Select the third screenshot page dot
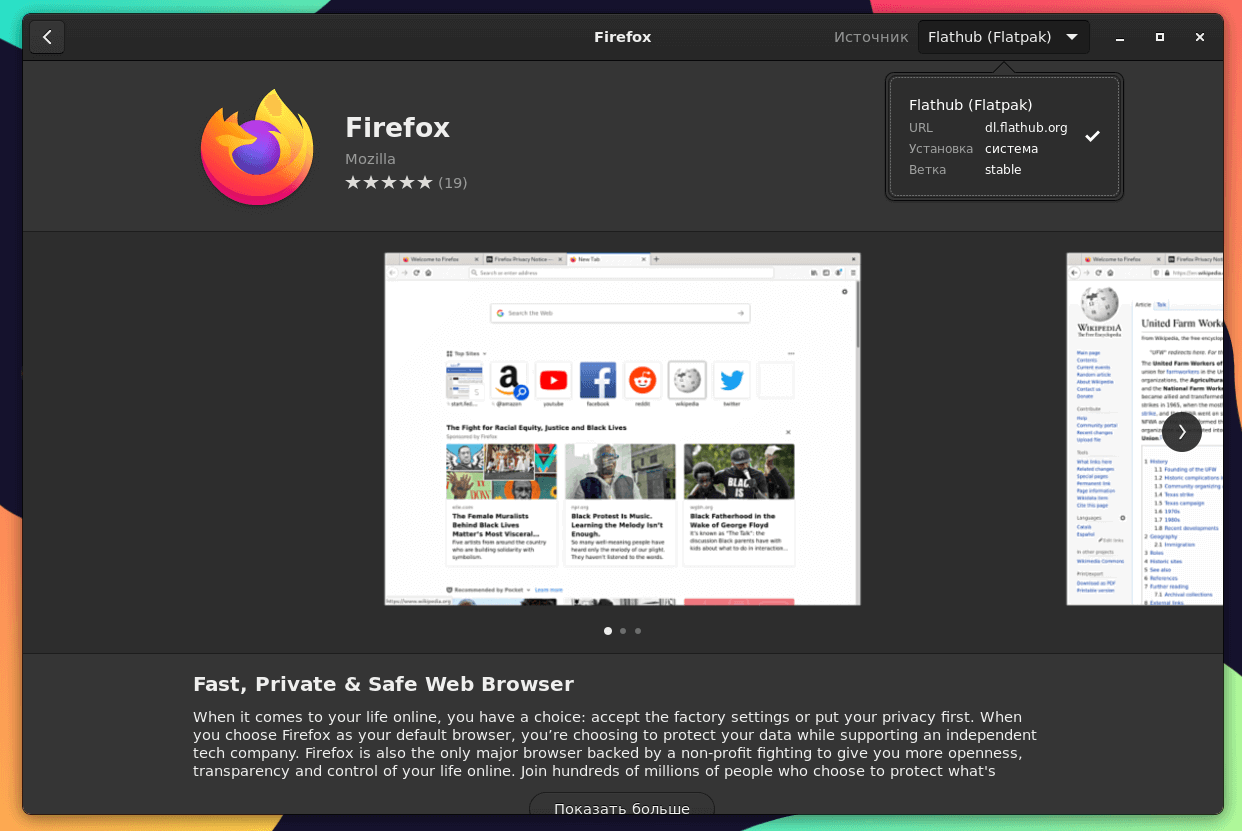This screenshot has height=831, width=1242. click(638, 631)
